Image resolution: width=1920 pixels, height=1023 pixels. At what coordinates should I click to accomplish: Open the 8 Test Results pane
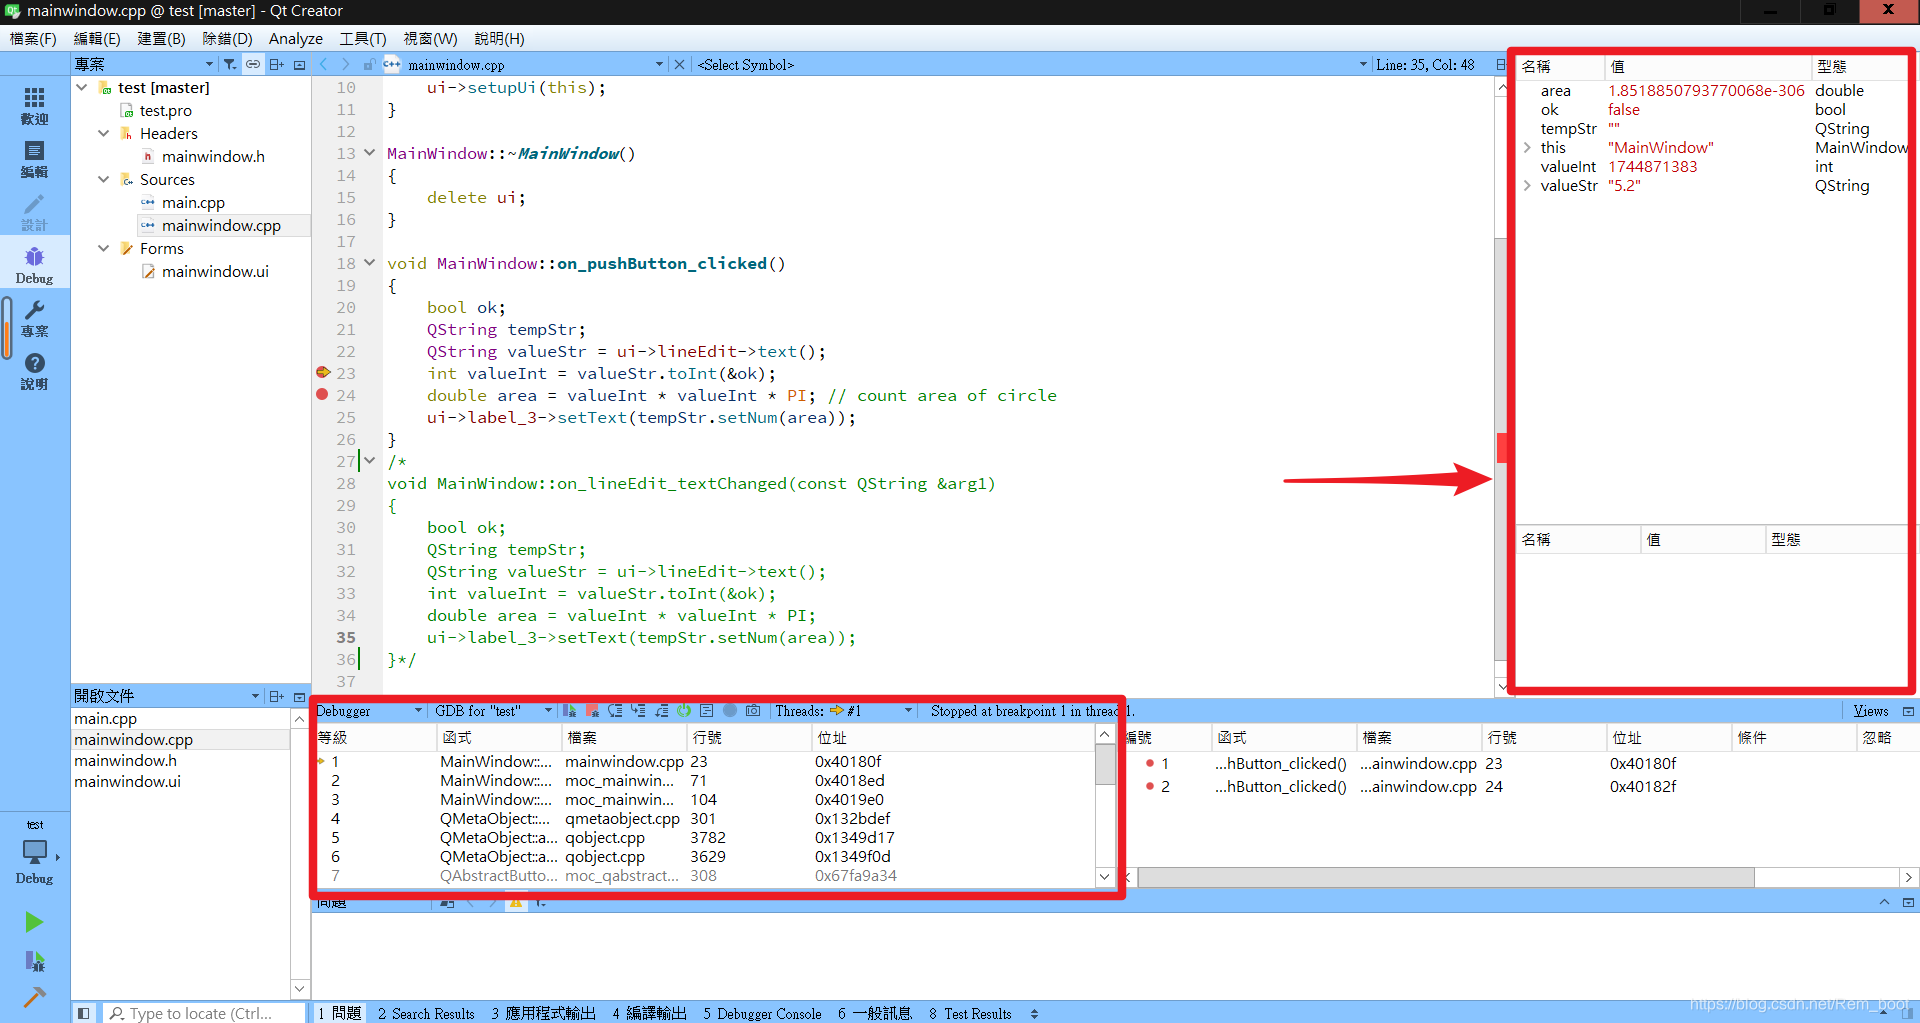click(970, 1013)
